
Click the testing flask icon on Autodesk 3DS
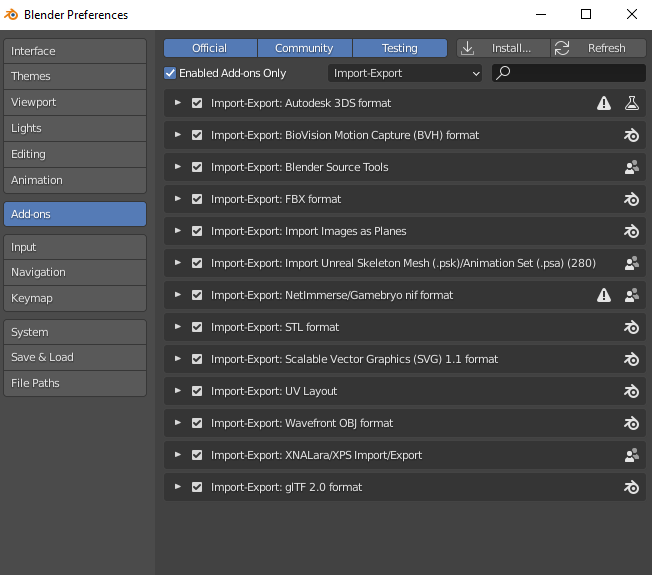(x=631, y=103)
